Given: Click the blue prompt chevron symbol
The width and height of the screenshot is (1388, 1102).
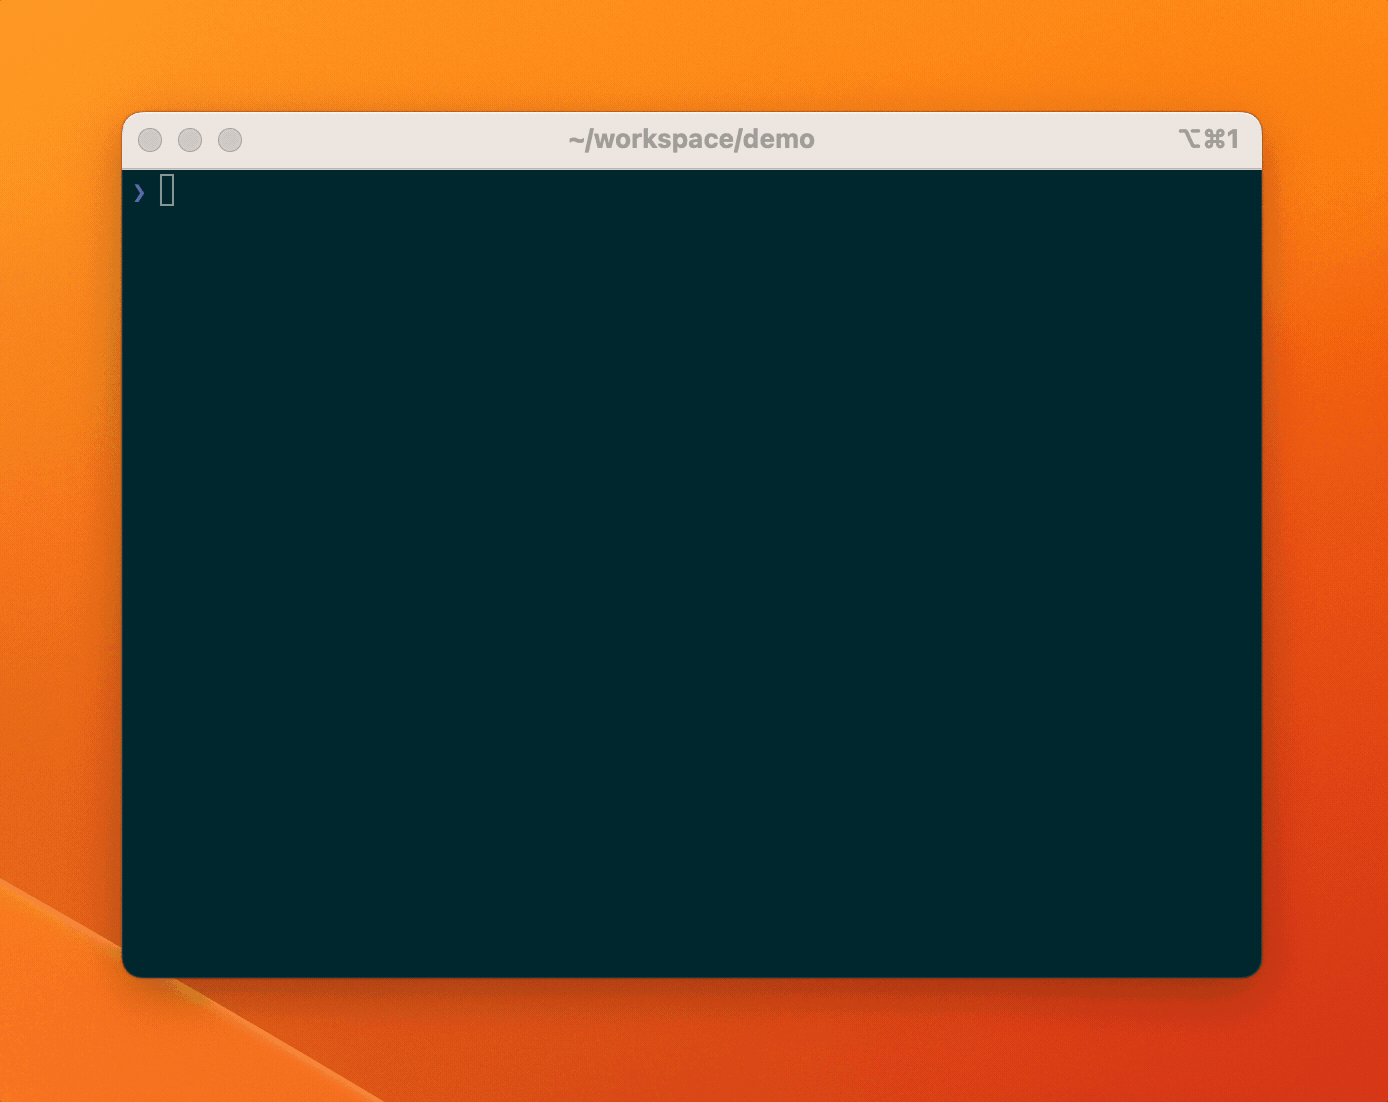Looking at the screenshot, I should (x=139, y=192).
